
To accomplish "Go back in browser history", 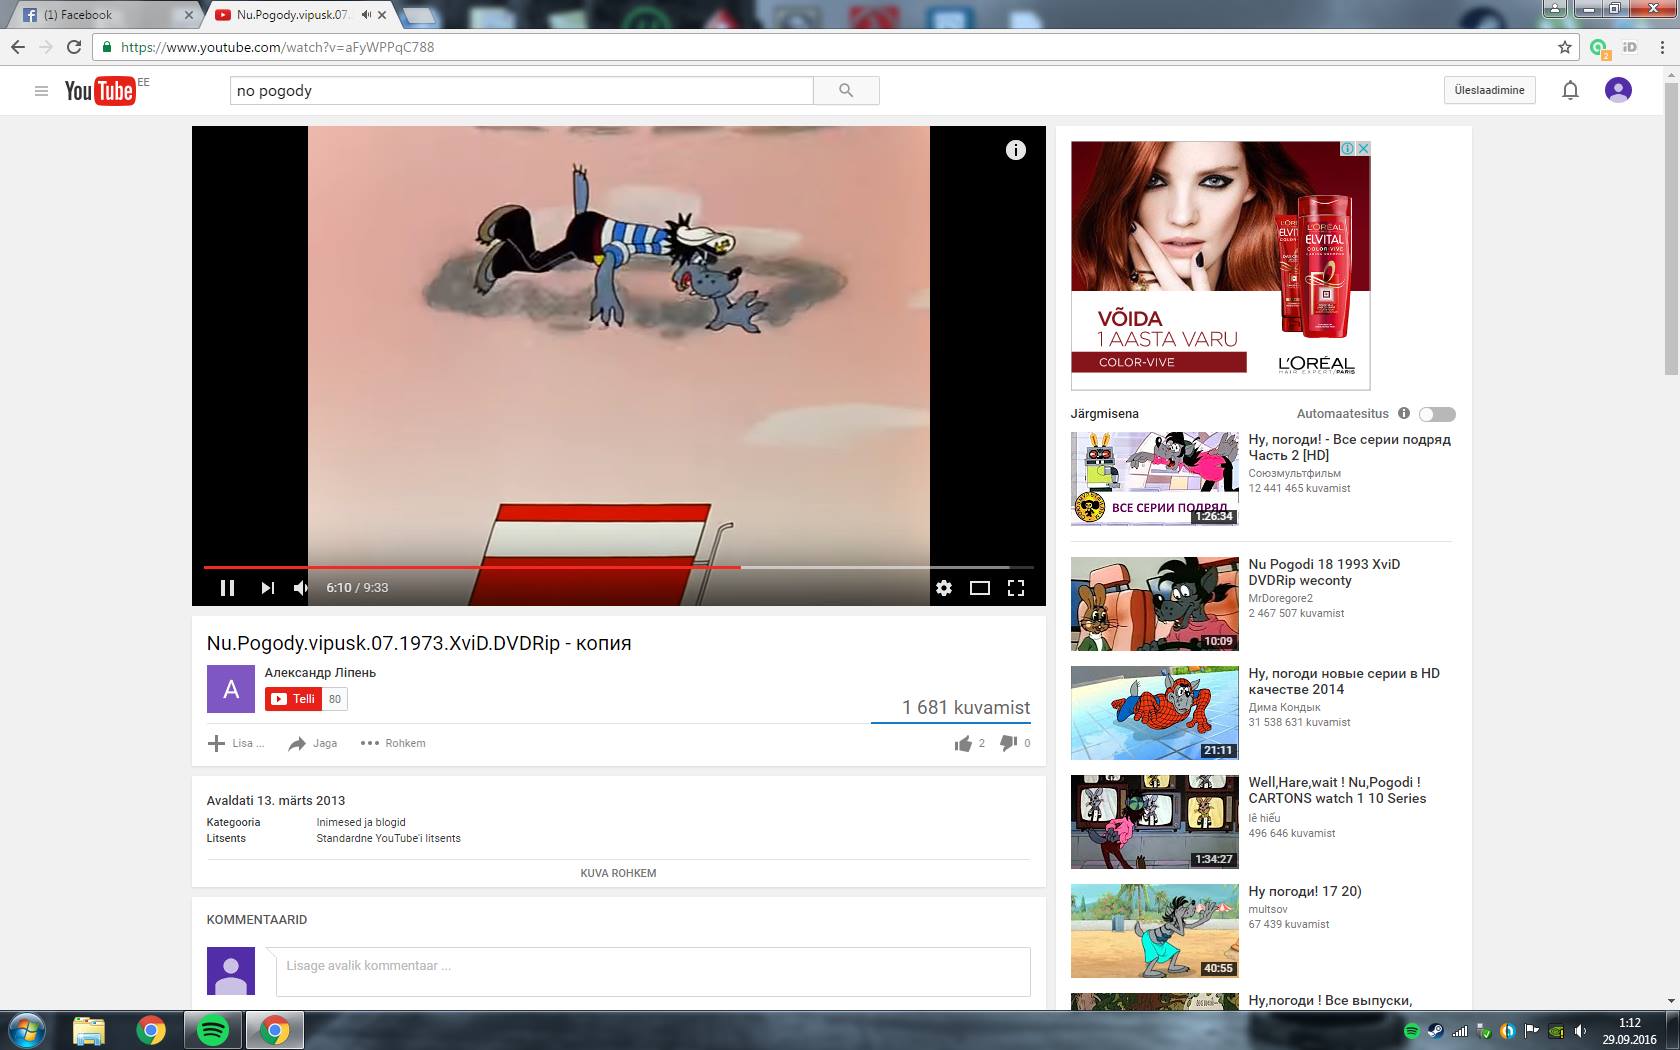I will (18, 47).
